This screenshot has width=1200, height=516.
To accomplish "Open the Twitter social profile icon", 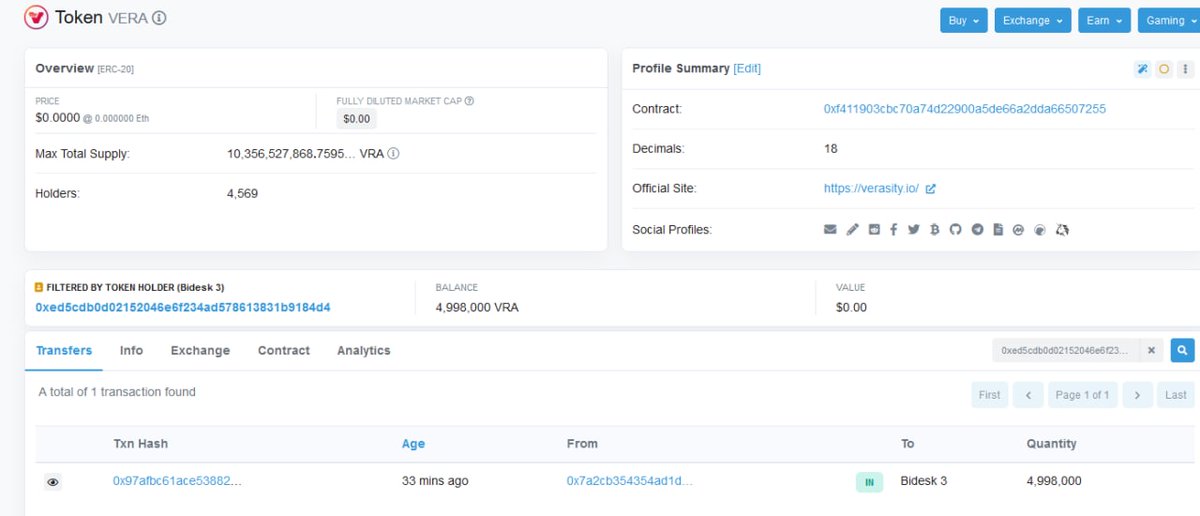I will (913, 230).
